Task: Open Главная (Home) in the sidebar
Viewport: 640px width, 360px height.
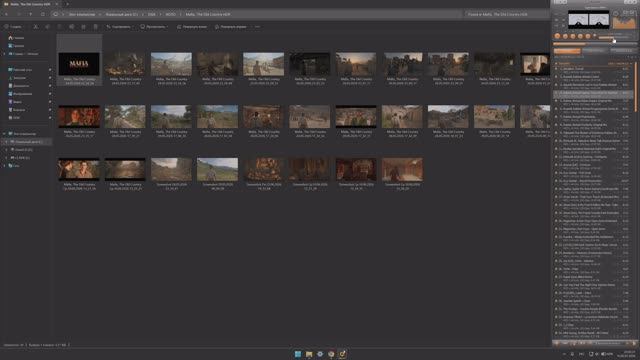Action: 16,38
